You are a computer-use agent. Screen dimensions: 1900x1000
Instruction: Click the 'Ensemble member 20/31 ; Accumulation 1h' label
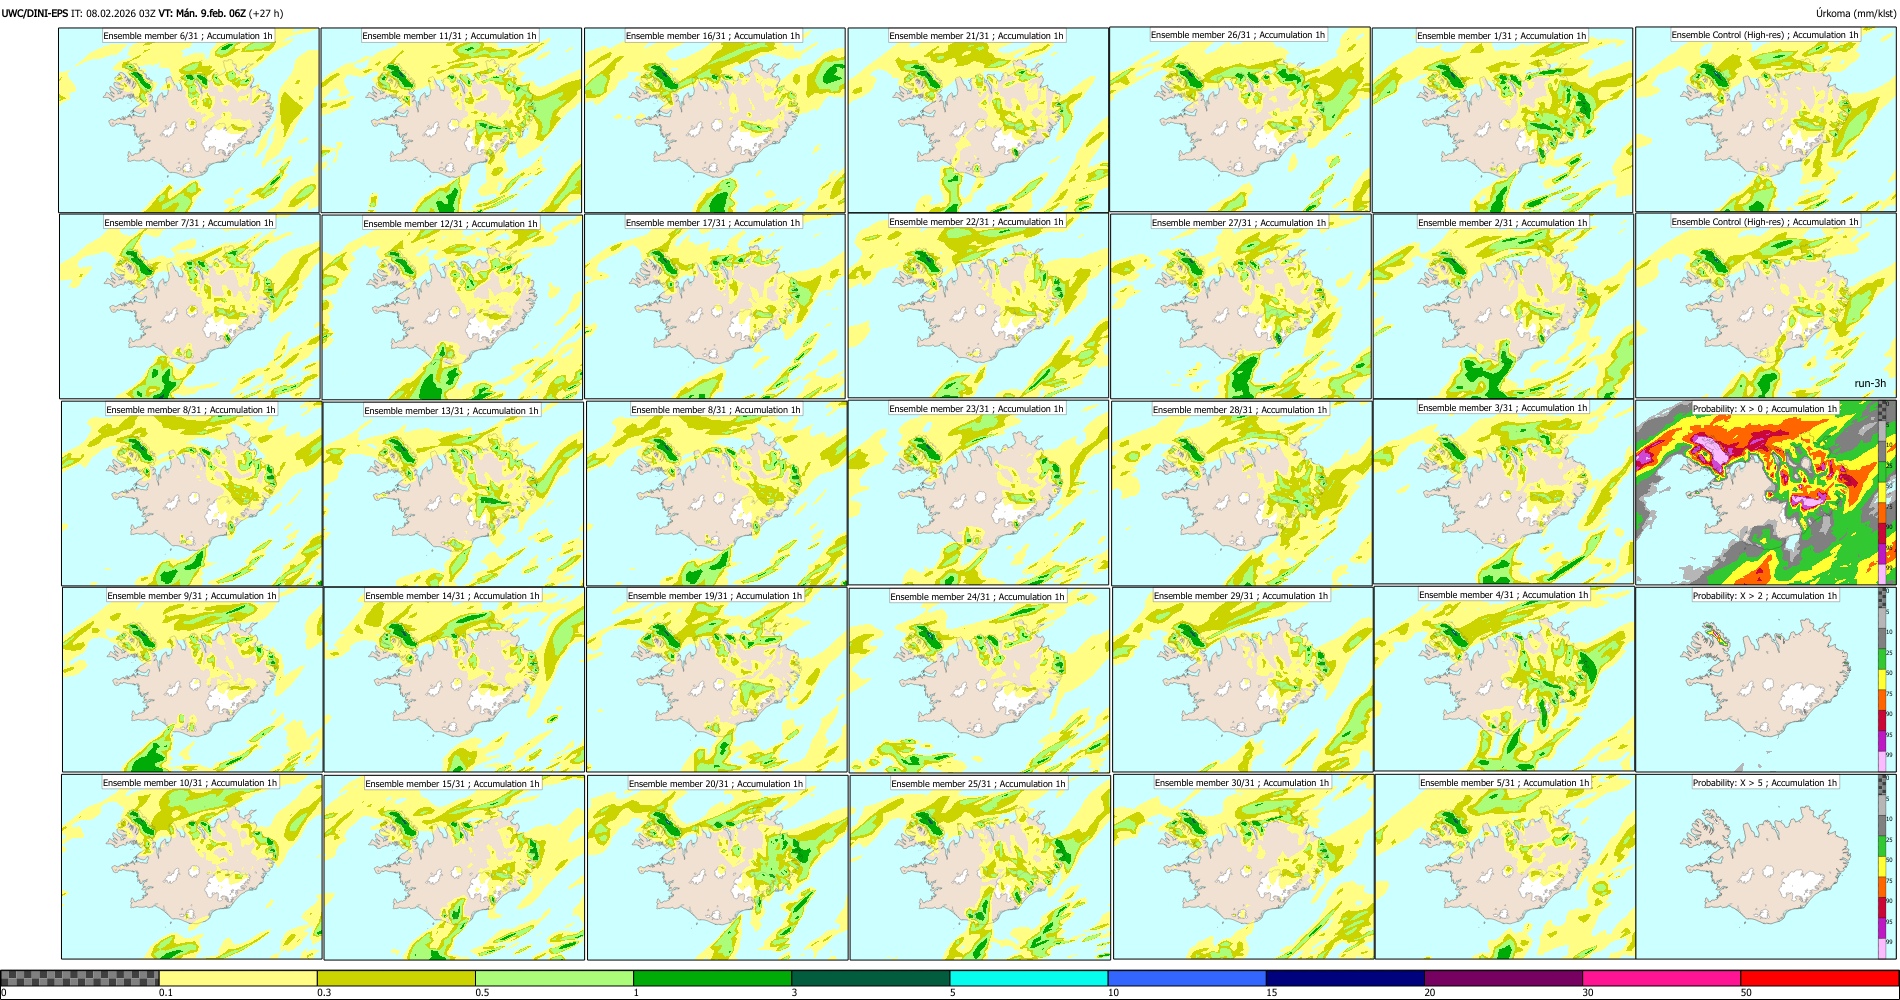pos(715,784)
